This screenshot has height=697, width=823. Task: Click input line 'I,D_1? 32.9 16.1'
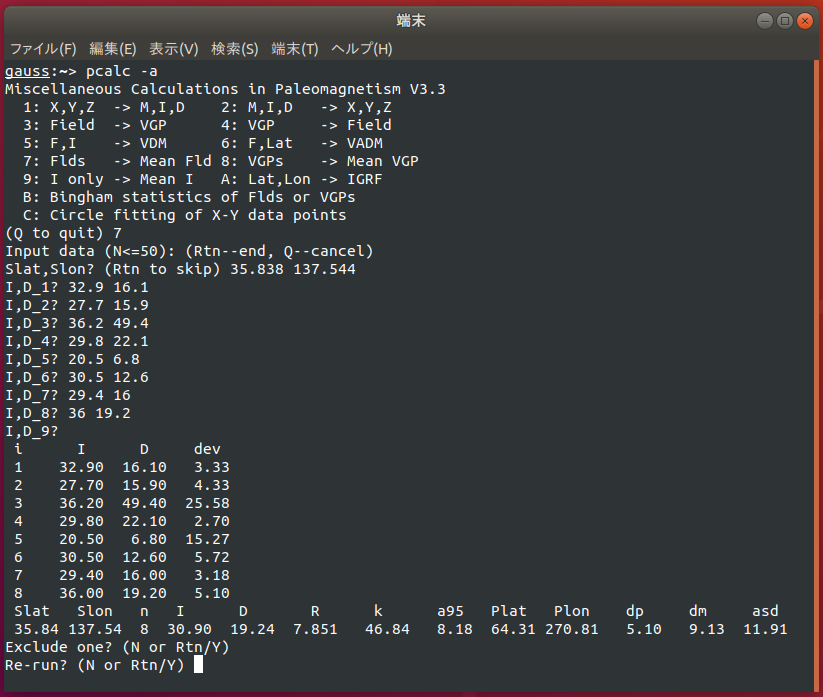(x=77, y=288)
